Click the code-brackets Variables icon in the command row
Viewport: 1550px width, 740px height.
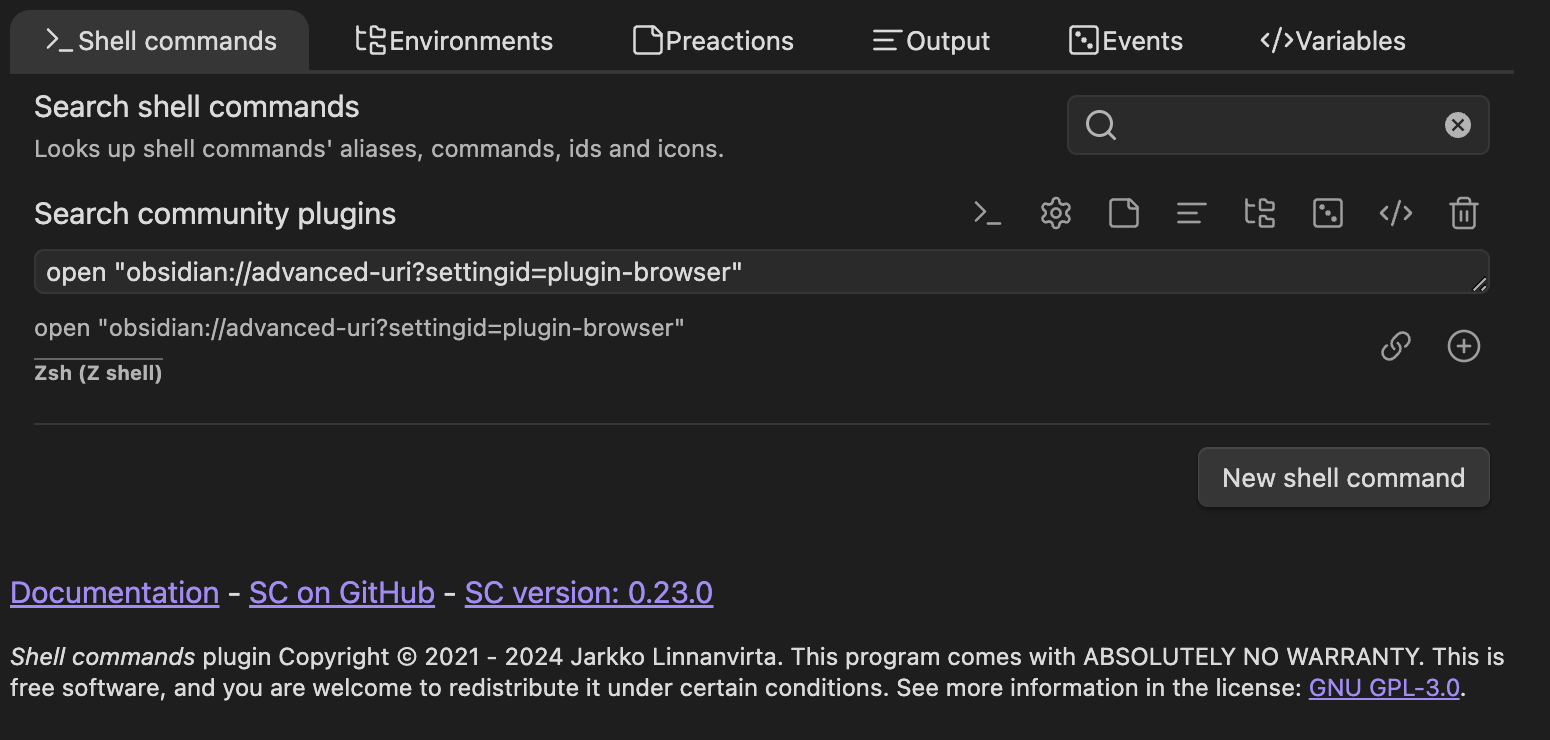coord(1396,213)
